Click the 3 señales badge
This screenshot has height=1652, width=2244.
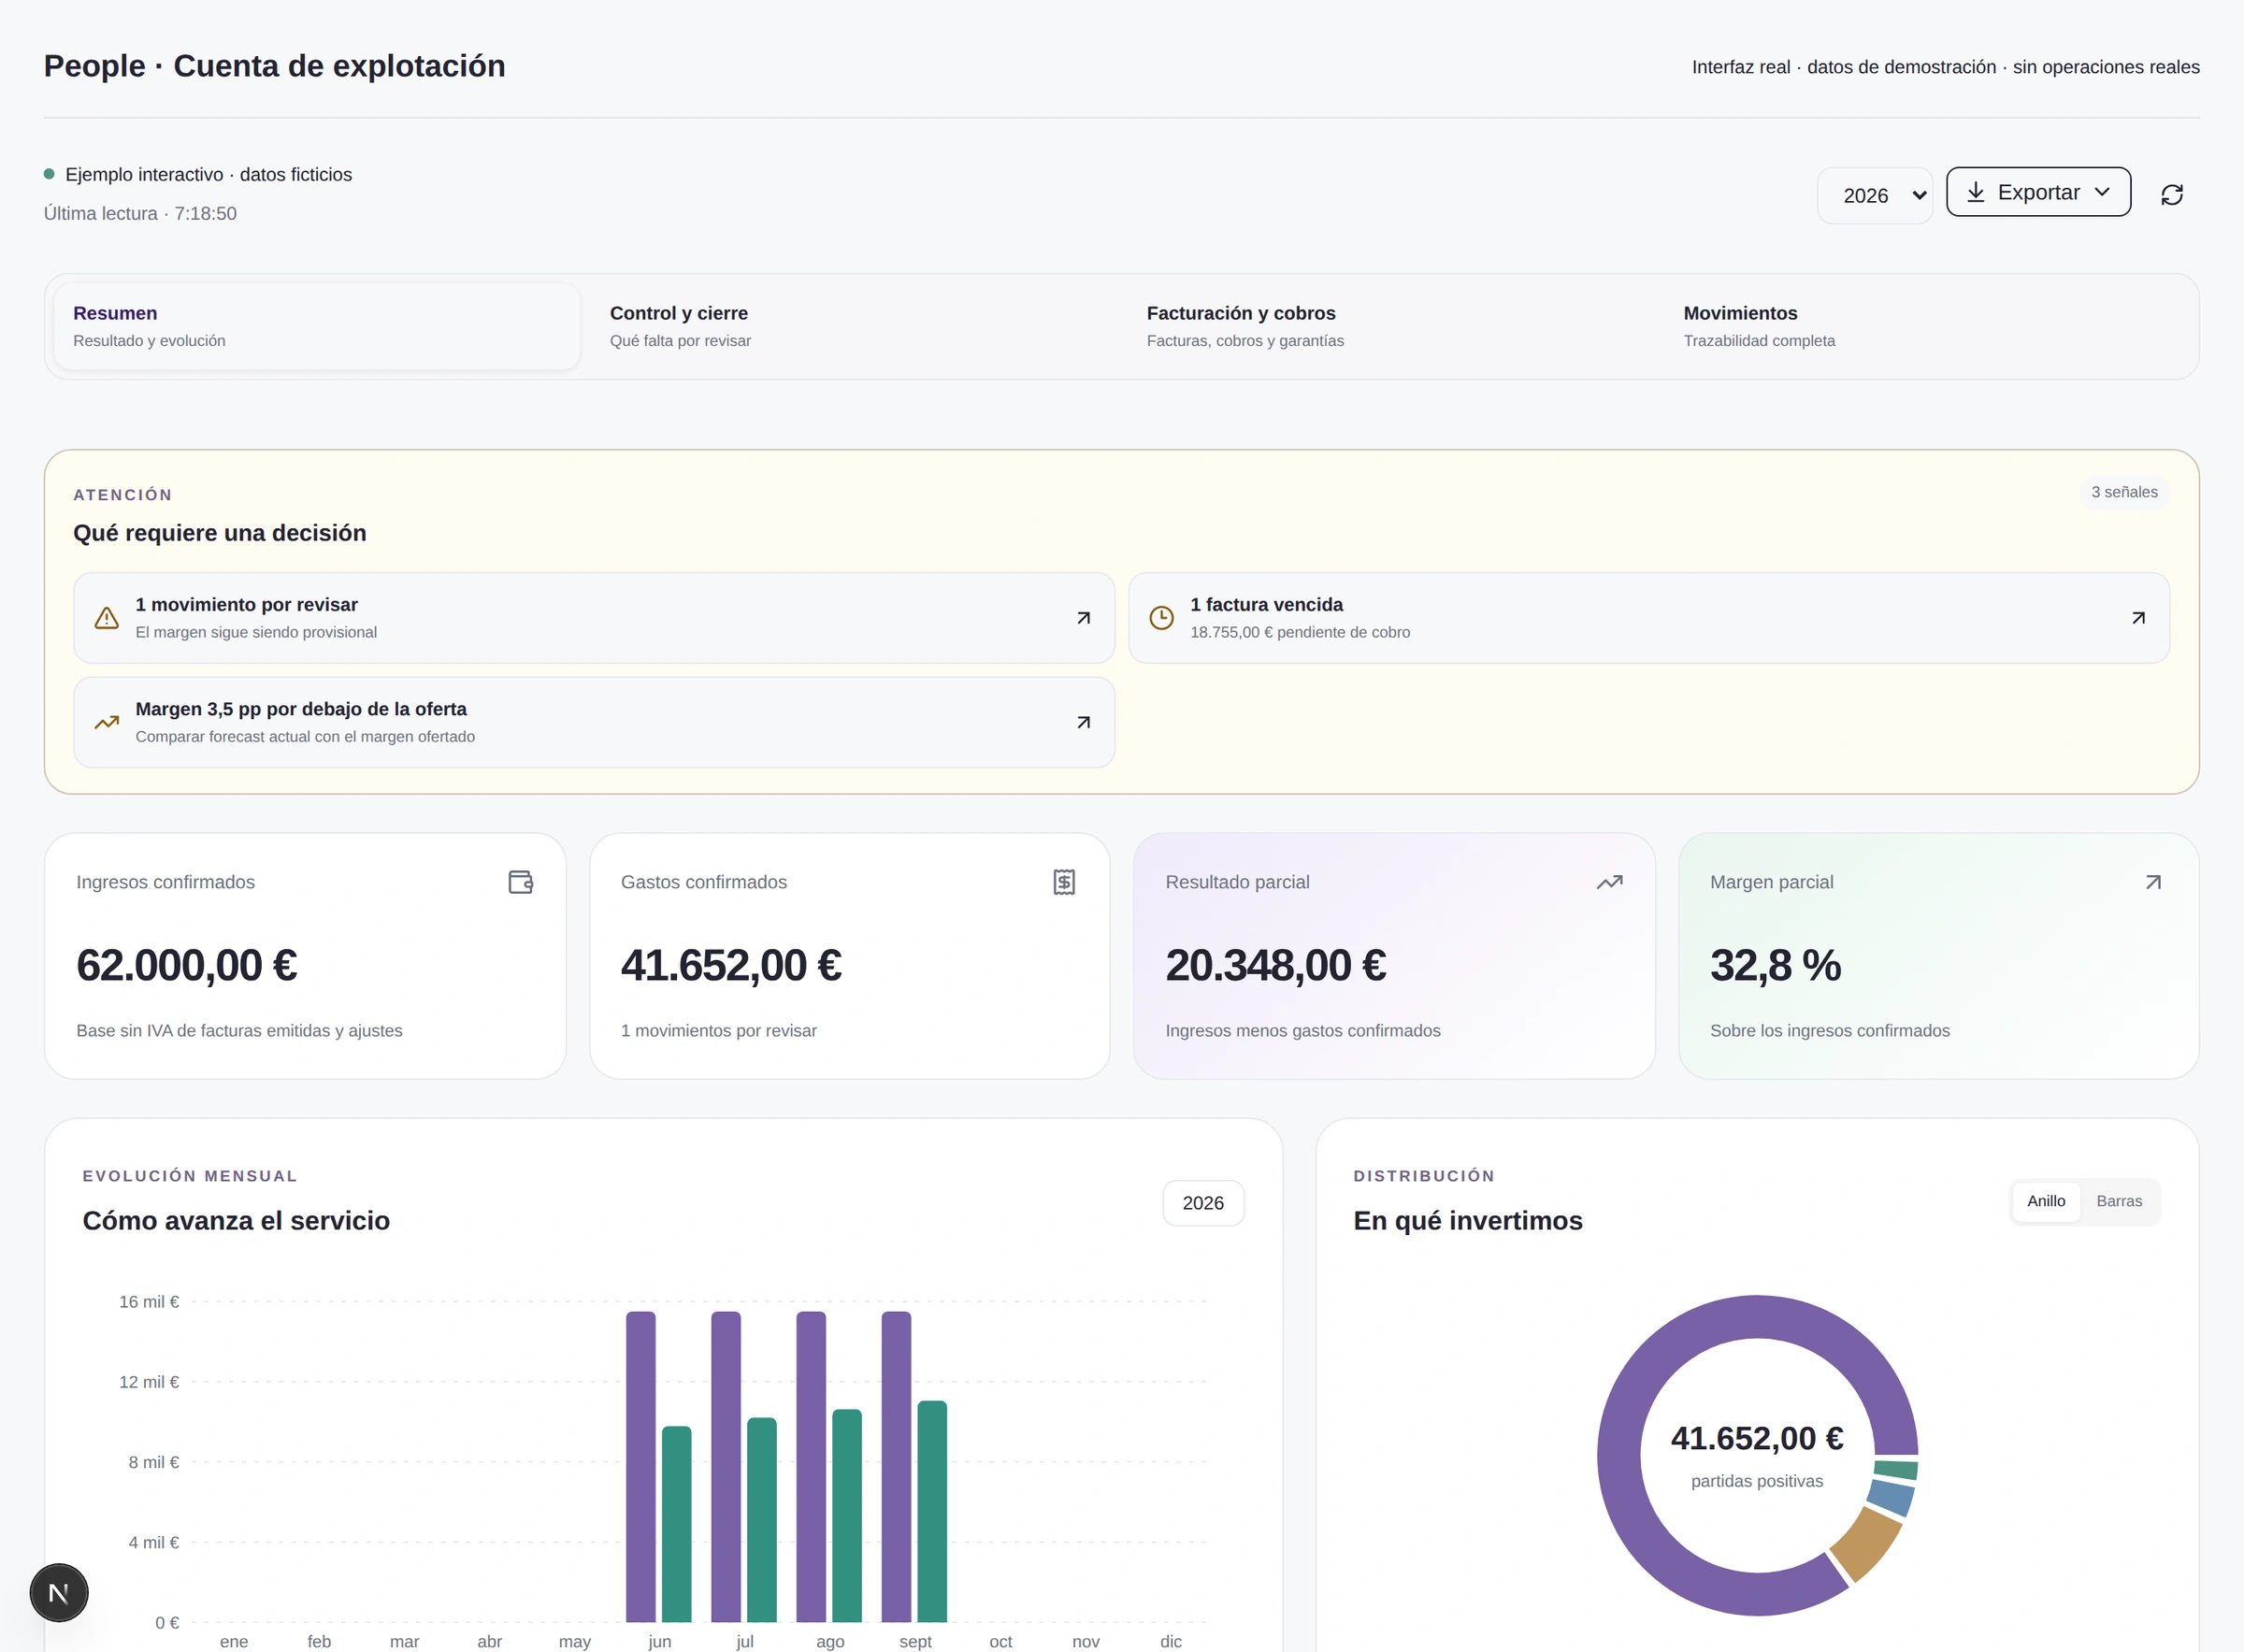tap(2124, 492)
